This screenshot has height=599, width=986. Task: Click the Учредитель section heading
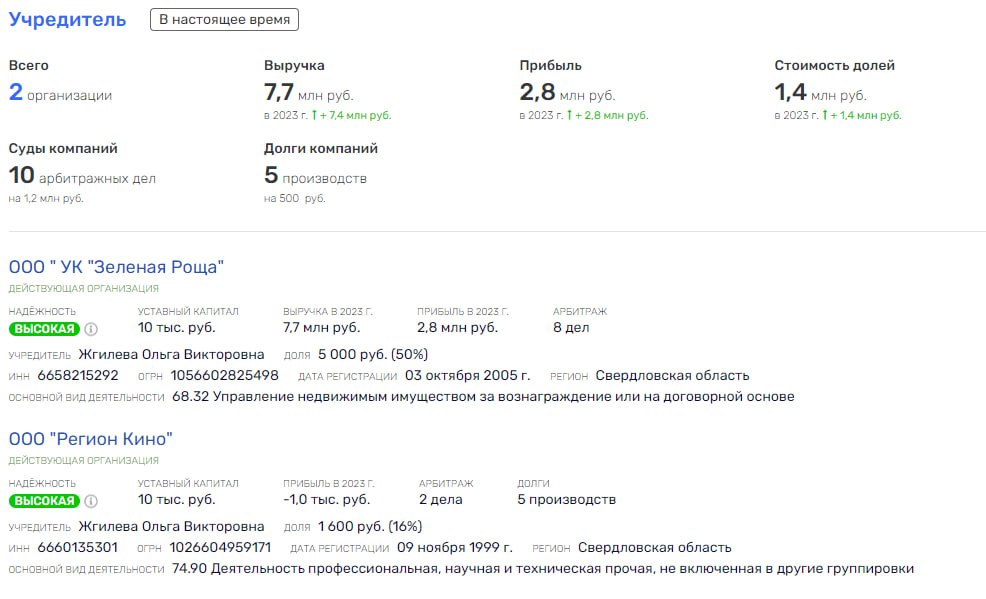[67, 19]
